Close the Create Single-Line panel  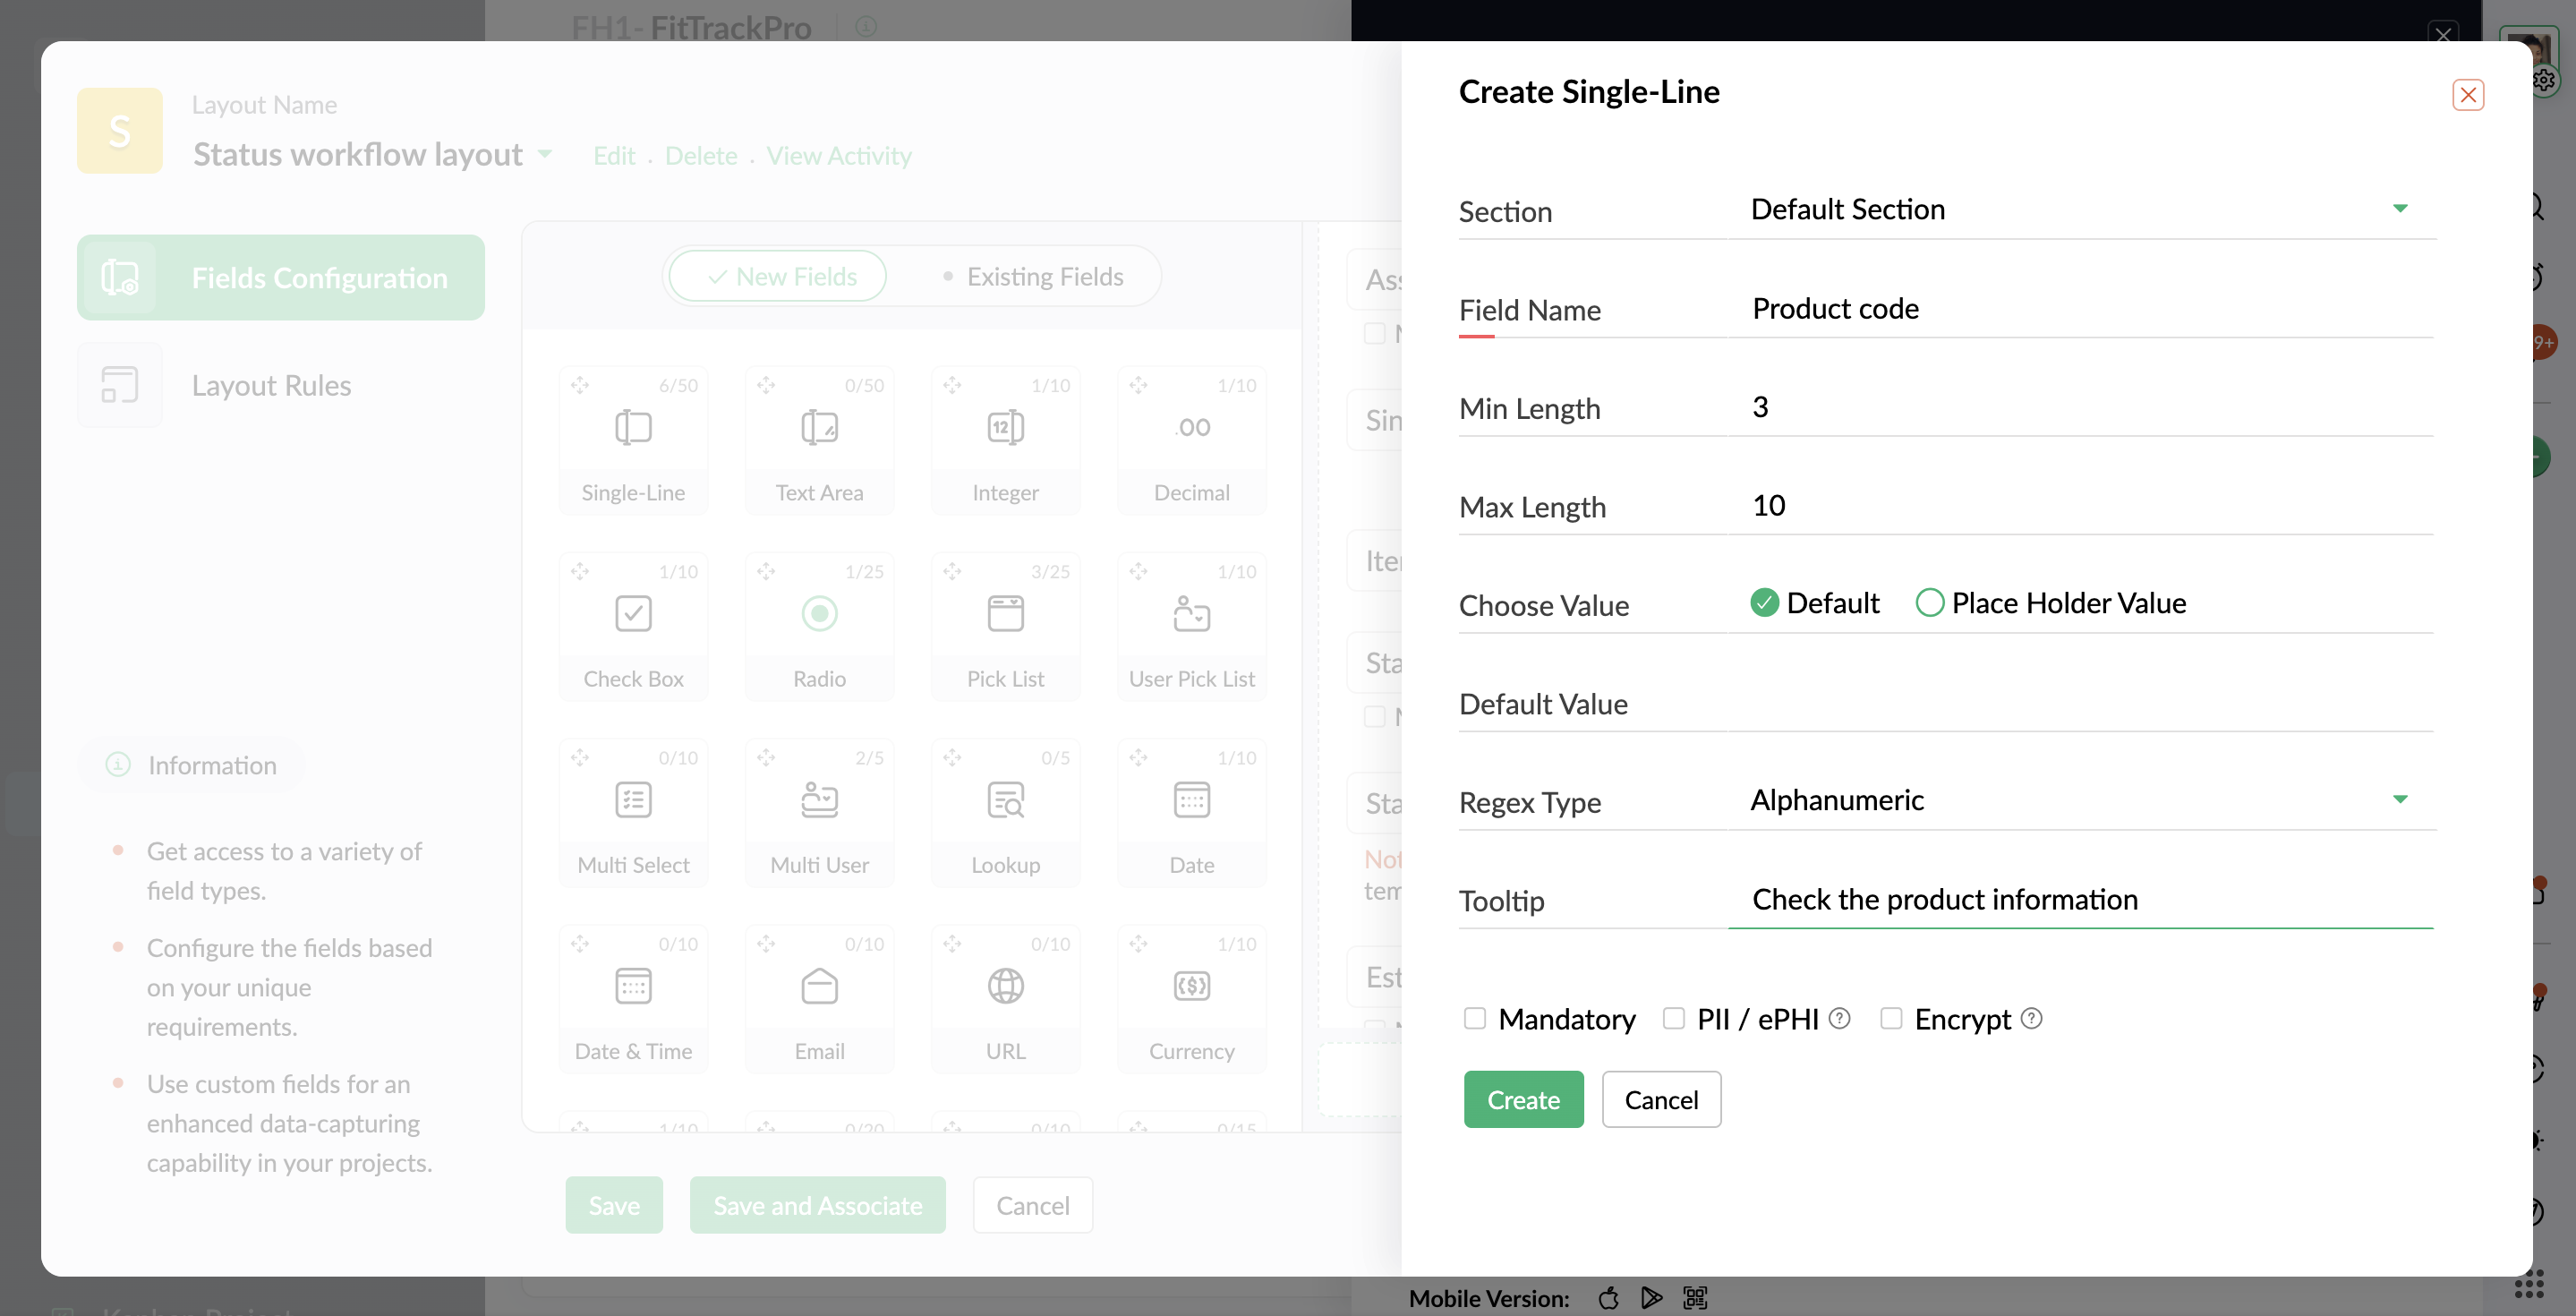2468,95
